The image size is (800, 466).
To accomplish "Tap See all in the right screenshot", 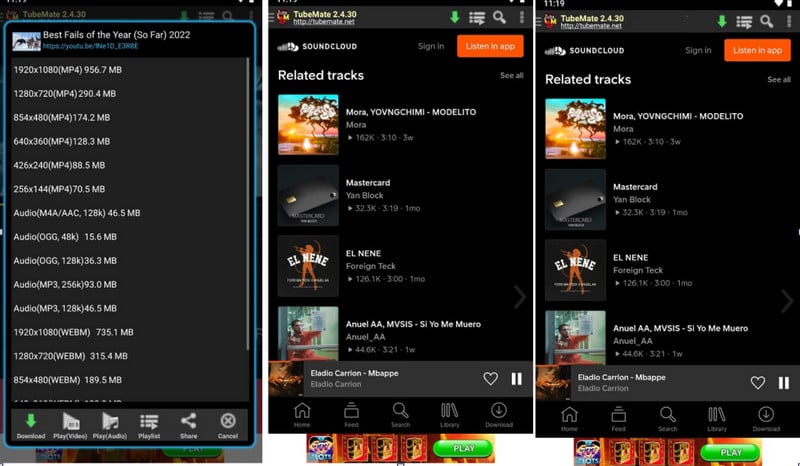I will click(x=779, y=80).
